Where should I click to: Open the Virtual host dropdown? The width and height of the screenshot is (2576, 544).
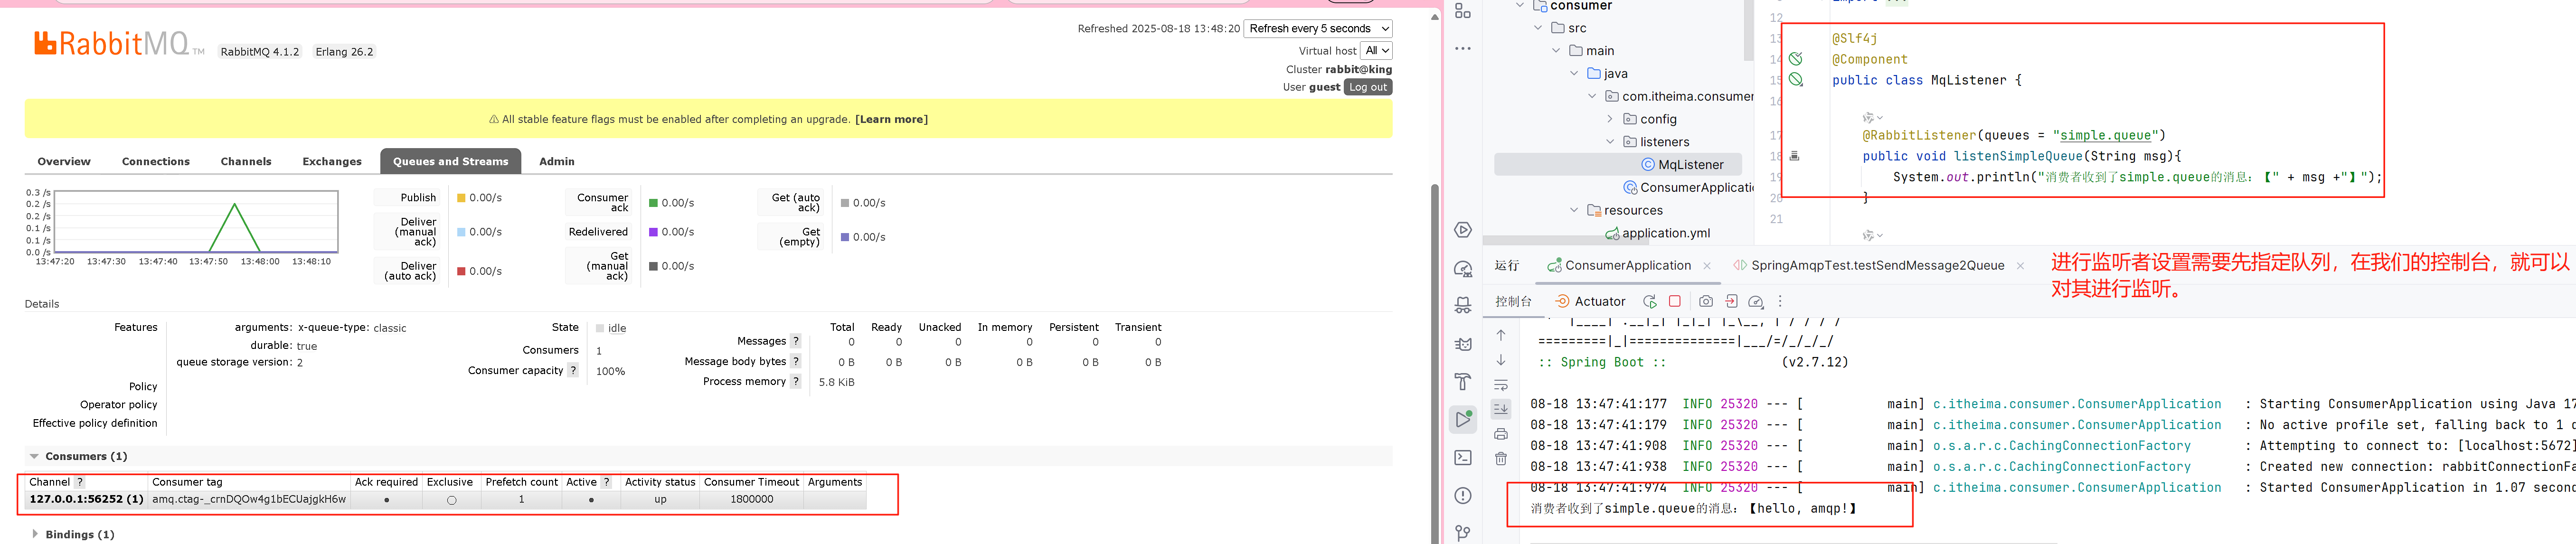click(1377, 51)
